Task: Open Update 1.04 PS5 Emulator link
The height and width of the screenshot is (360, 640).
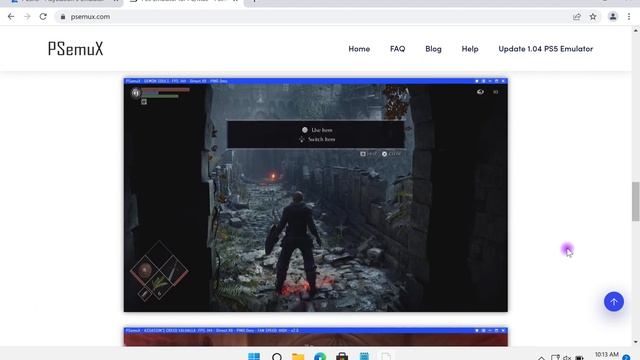Action: (546, 49)
